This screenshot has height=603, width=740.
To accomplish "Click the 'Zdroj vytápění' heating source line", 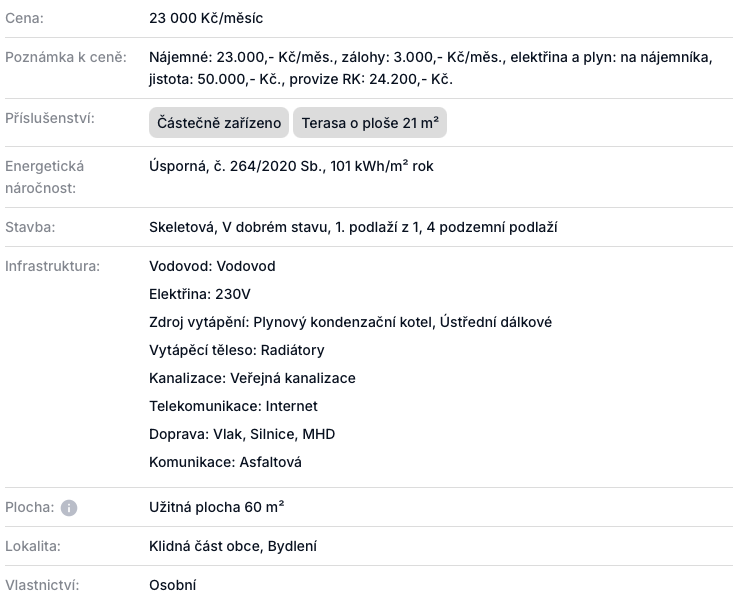I will coord(350,322).
